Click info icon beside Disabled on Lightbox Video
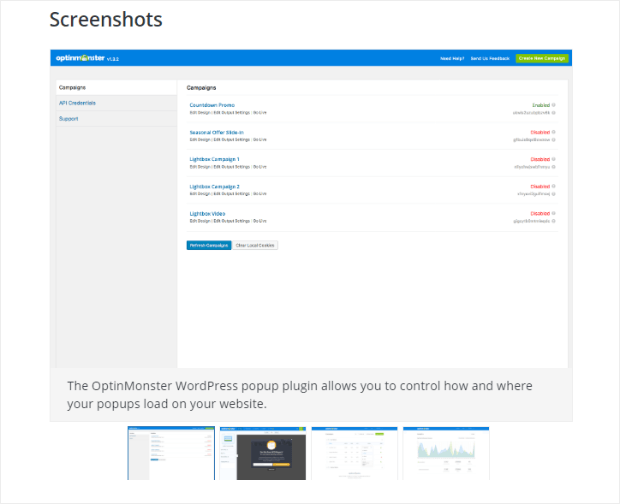The height and width of the screenshot is (504, 620). (554, 213)
